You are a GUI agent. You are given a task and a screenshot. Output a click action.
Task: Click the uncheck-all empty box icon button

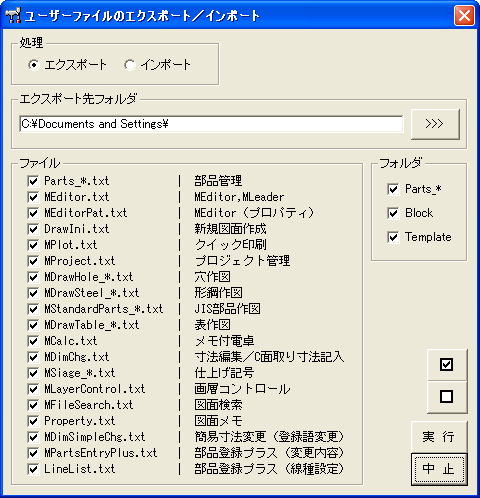[447, 396]
